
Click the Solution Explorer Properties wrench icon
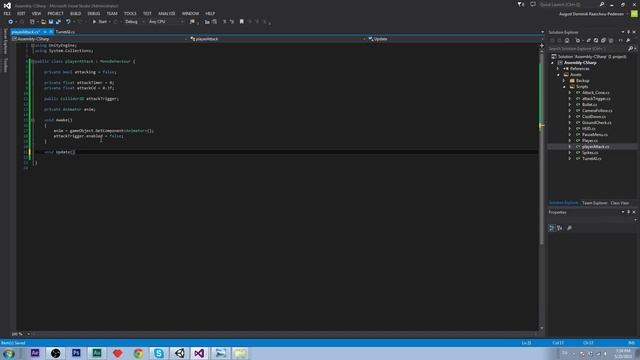coord(628,40)
